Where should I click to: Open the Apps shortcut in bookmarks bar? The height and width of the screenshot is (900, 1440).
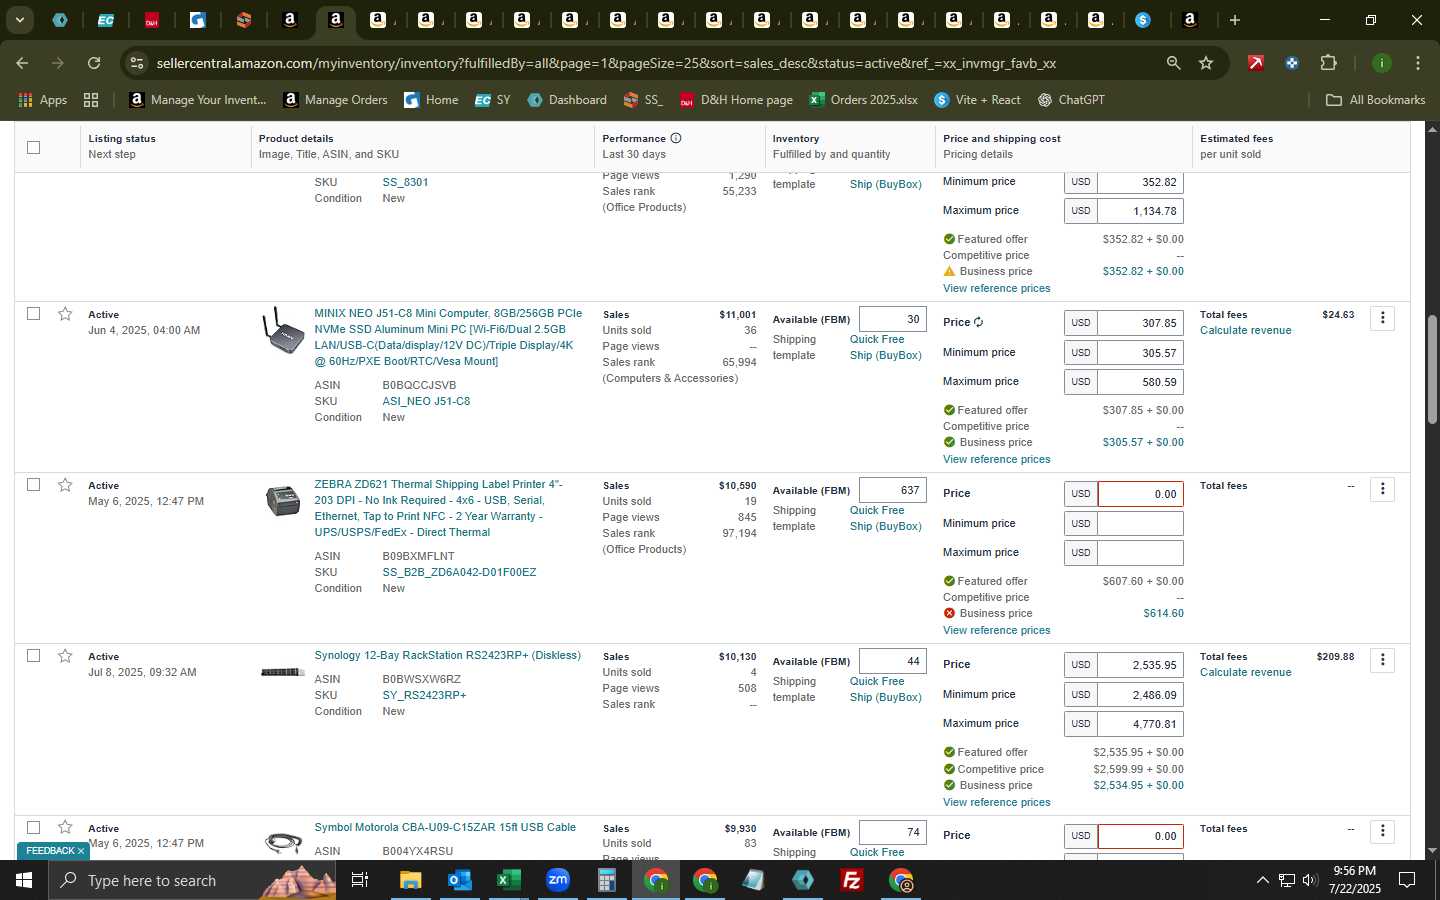42,100
